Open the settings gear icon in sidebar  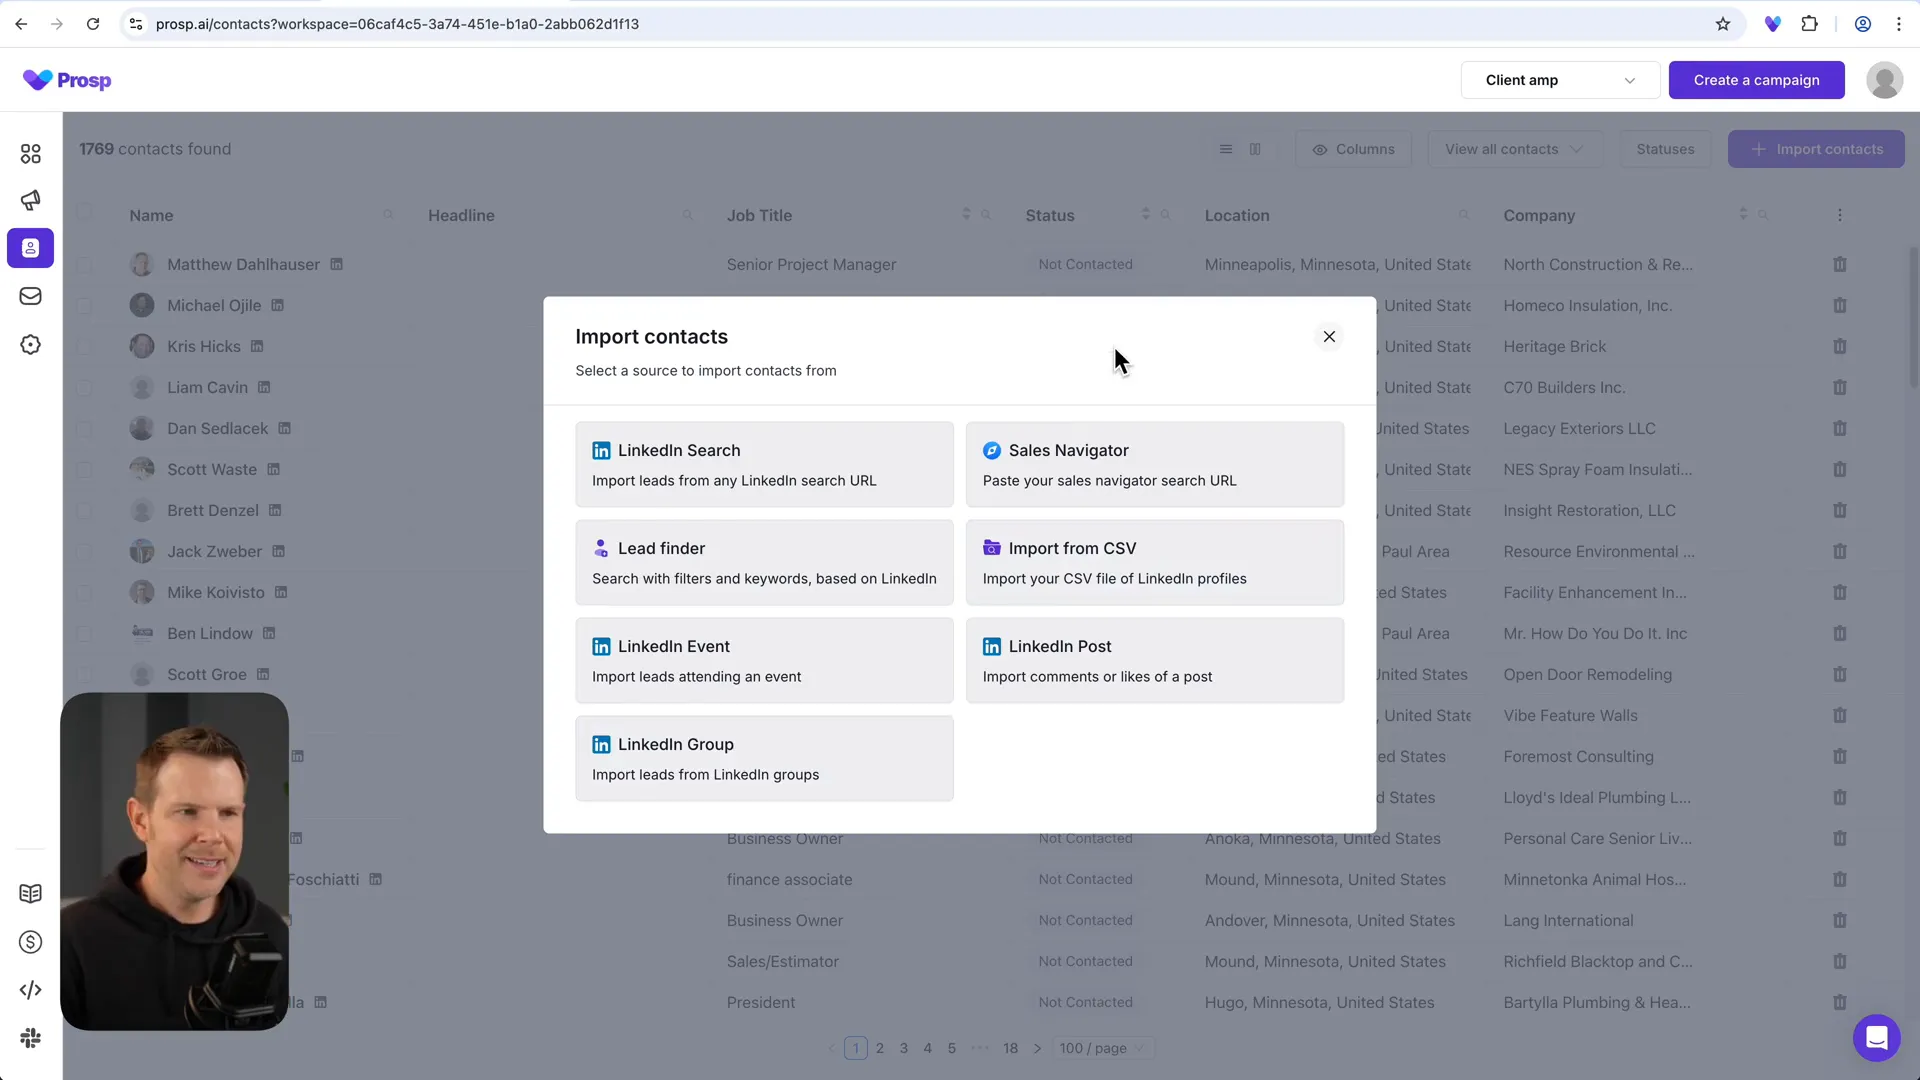[x=30, y=345]
